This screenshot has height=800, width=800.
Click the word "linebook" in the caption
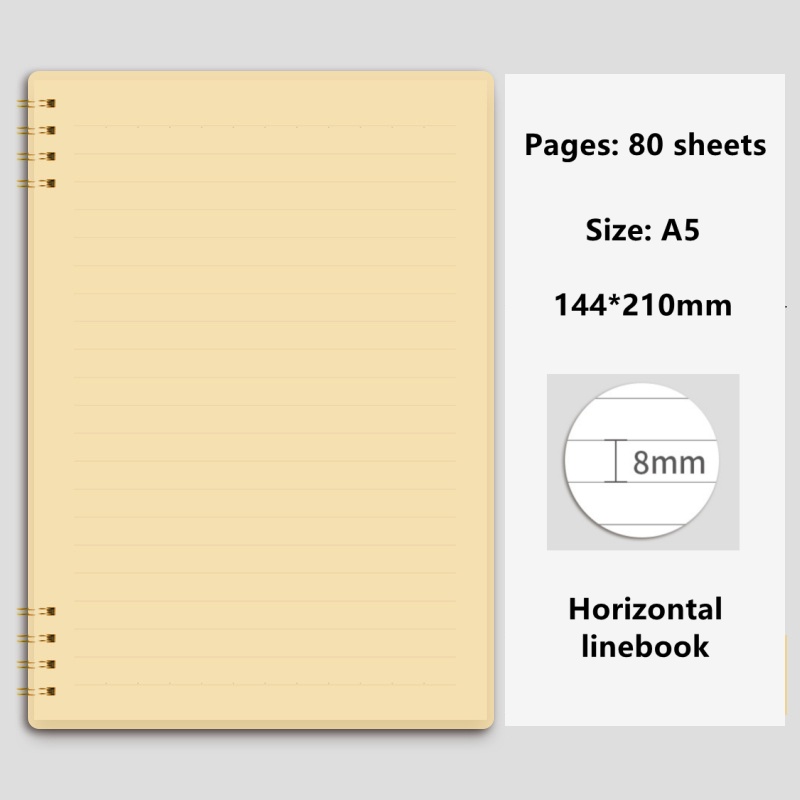pos(645,646)
